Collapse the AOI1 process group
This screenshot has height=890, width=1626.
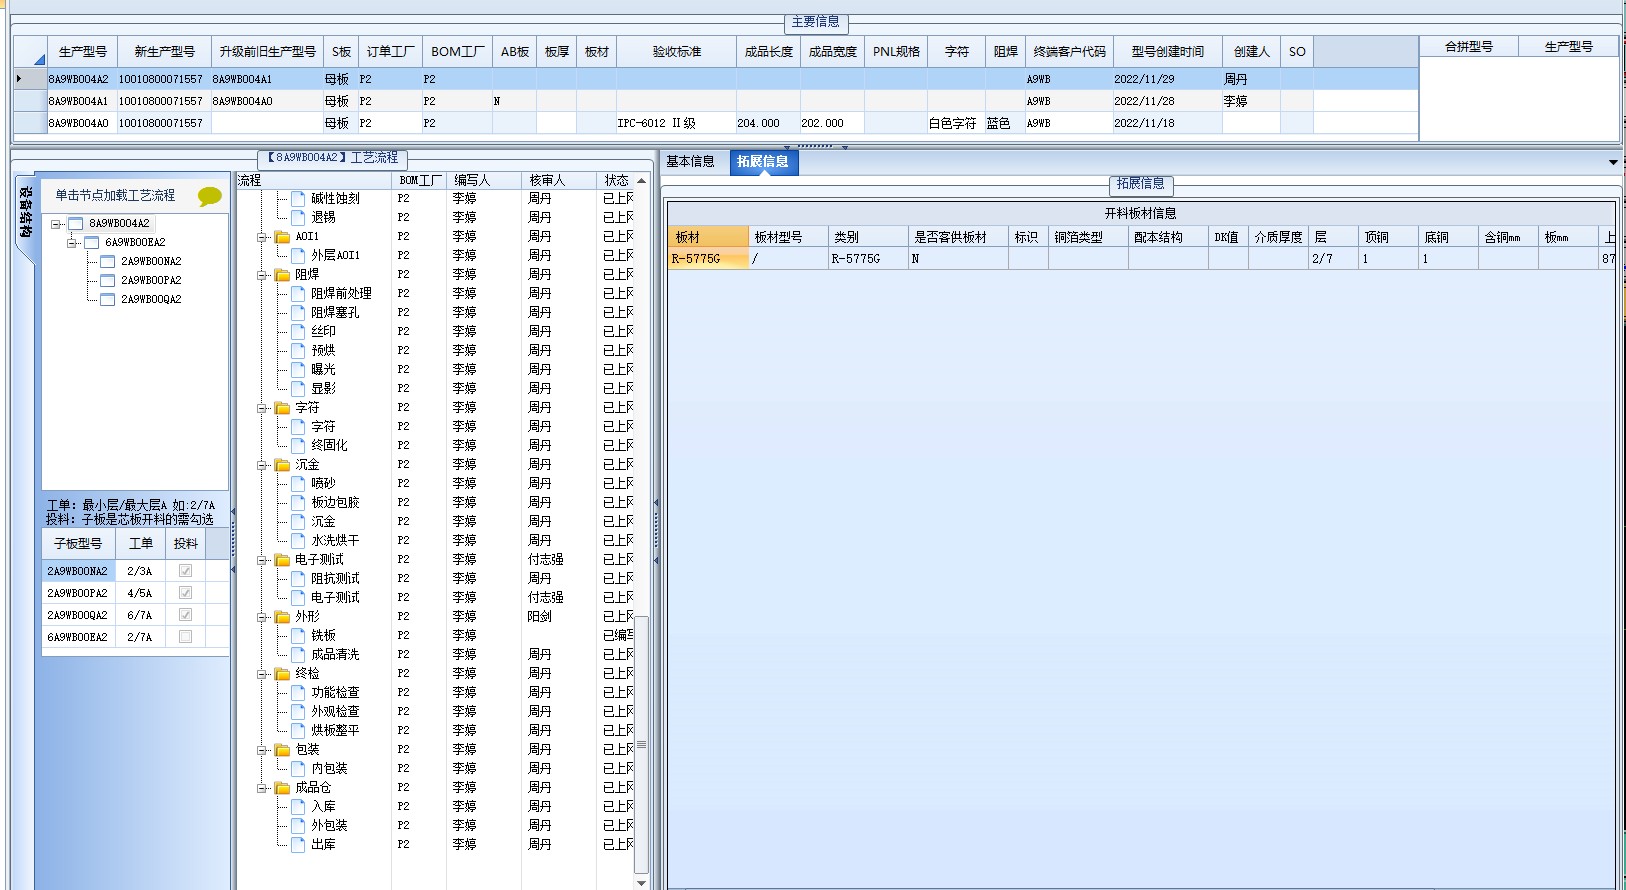point(263,237)
